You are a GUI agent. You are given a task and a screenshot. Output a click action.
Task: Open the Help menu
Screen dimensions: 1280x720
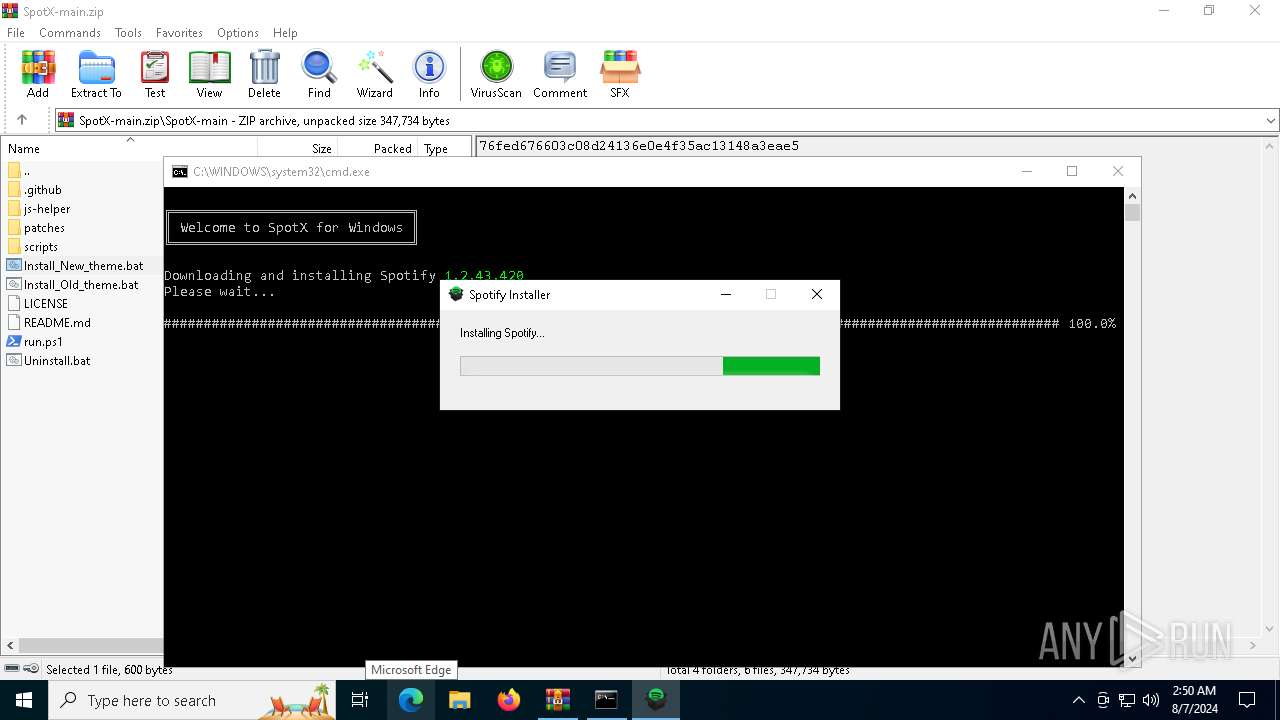pos(285,33)
